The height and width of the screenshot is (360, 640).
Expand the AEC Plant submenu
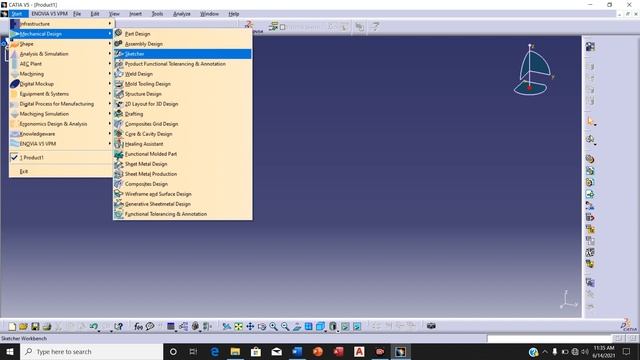[x=61, y=64]
